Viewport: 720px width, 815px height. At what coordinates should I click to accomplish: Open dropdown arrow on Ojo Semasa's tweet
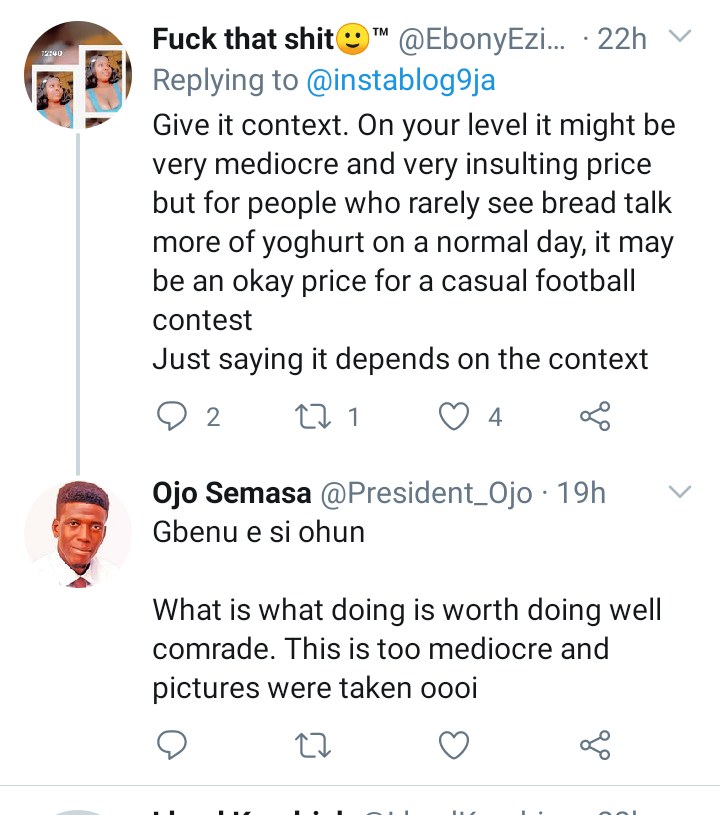click(679, 492)
